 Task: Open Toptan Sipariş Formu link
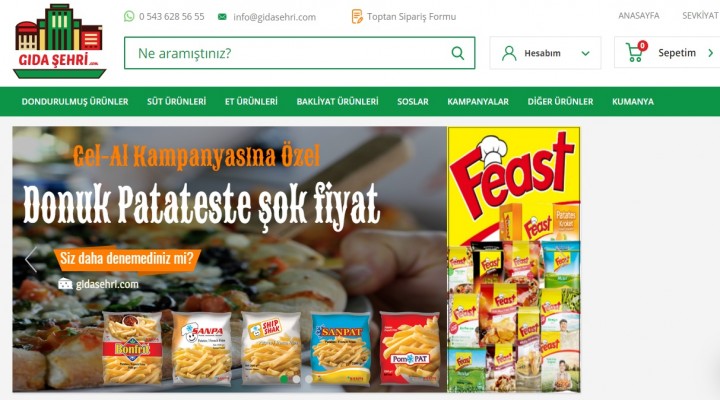tap(411, 17)
